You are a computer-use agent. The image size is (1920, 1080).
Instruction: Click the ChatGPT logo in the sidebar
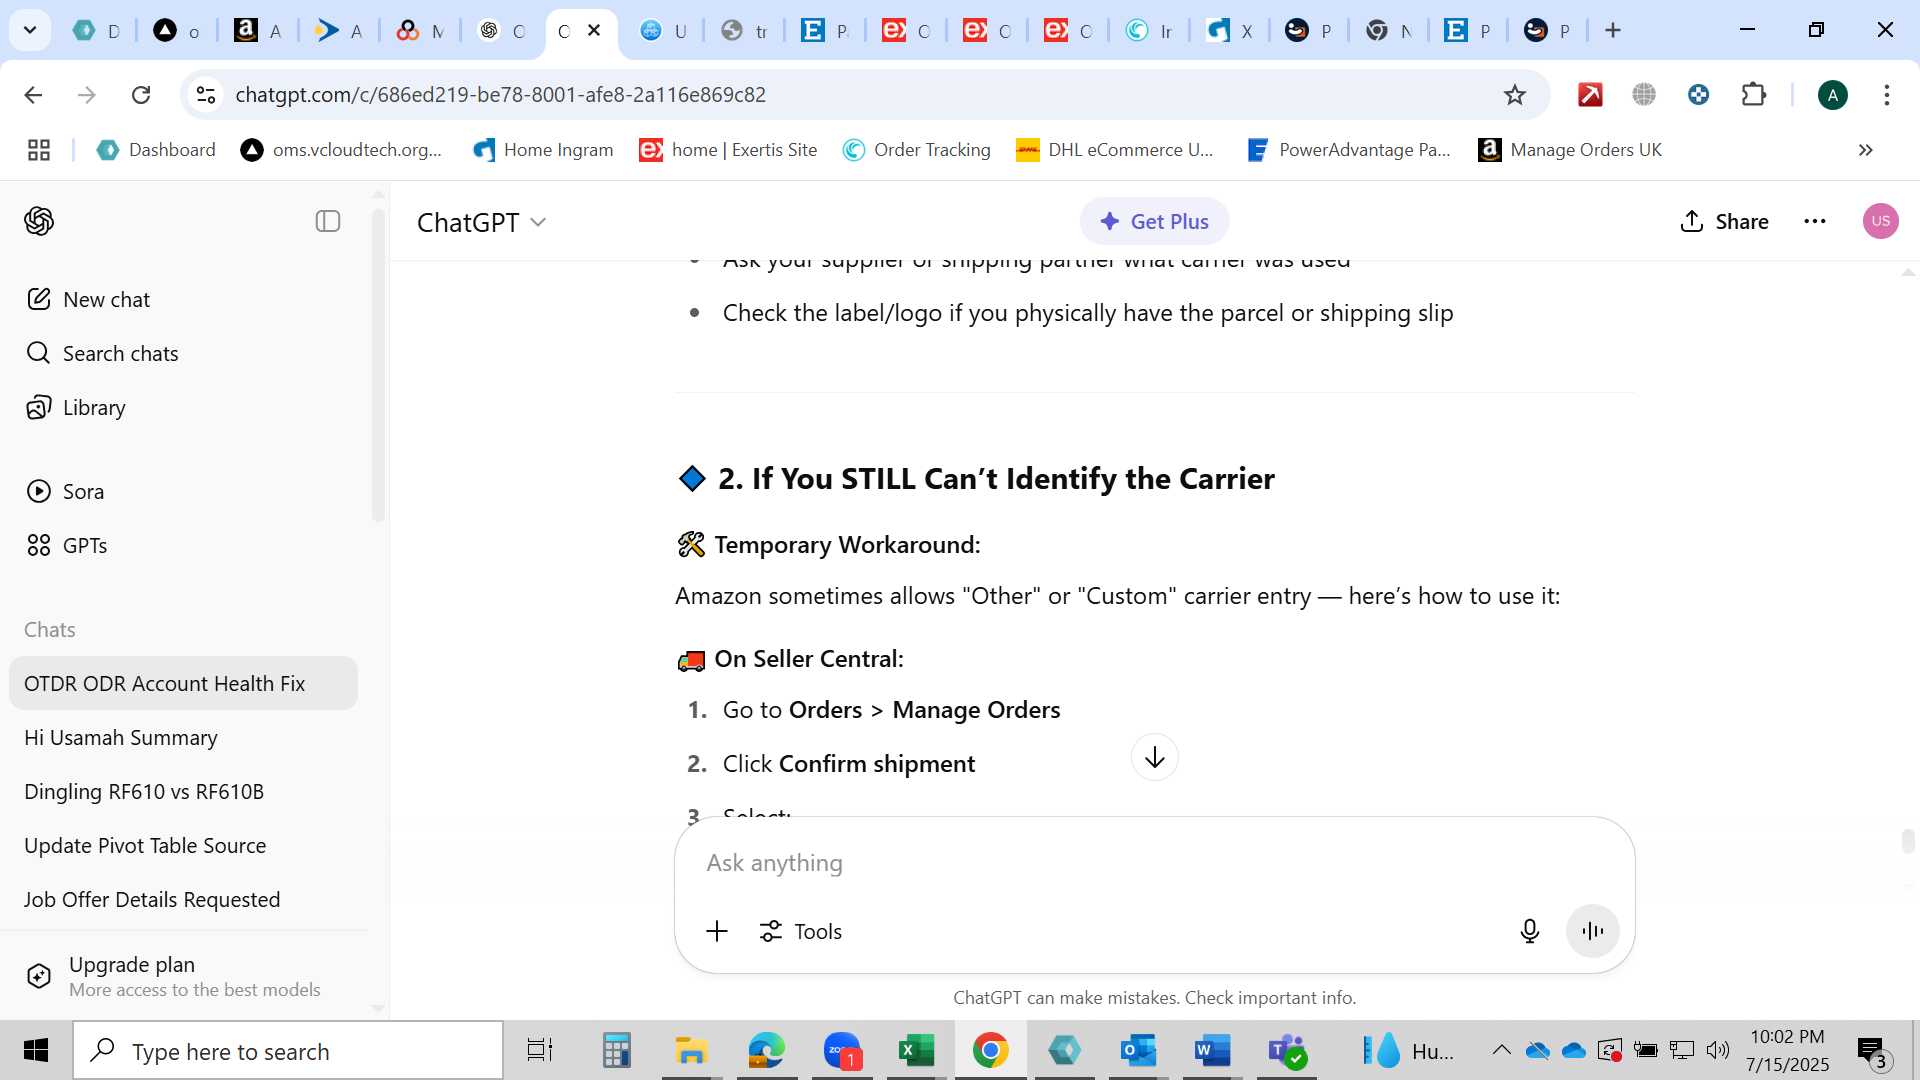pos(39,221)
